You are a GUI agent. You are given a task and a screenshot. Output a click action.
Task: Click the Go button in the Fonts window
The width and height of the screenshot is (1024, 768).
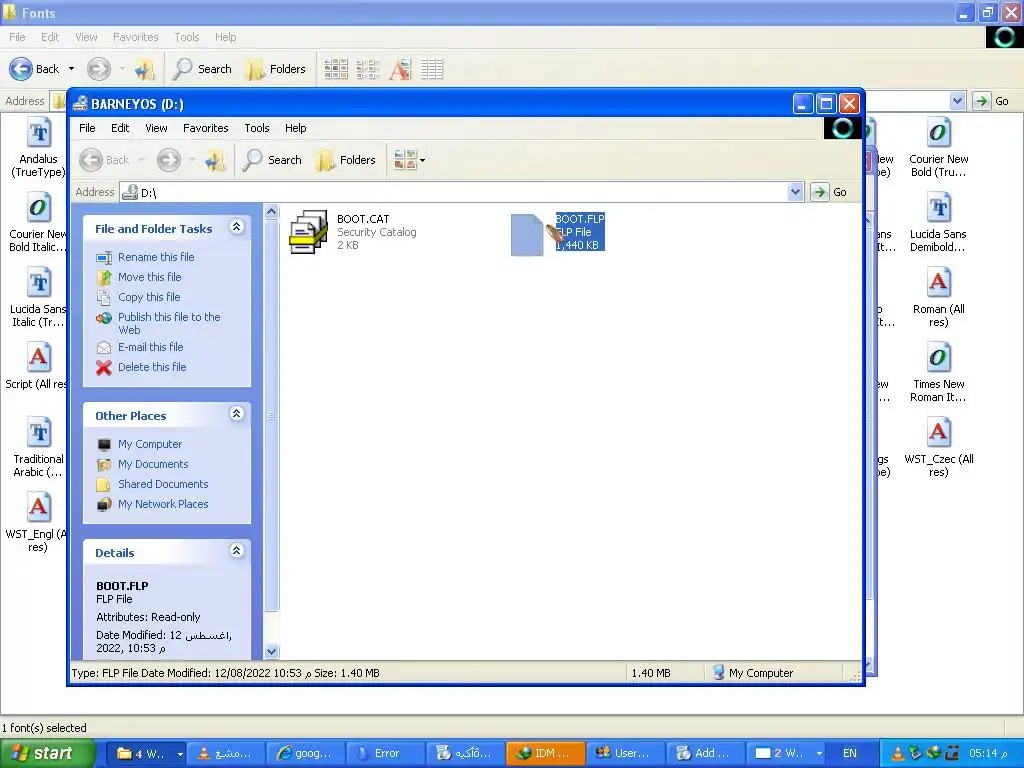point(991,101)
